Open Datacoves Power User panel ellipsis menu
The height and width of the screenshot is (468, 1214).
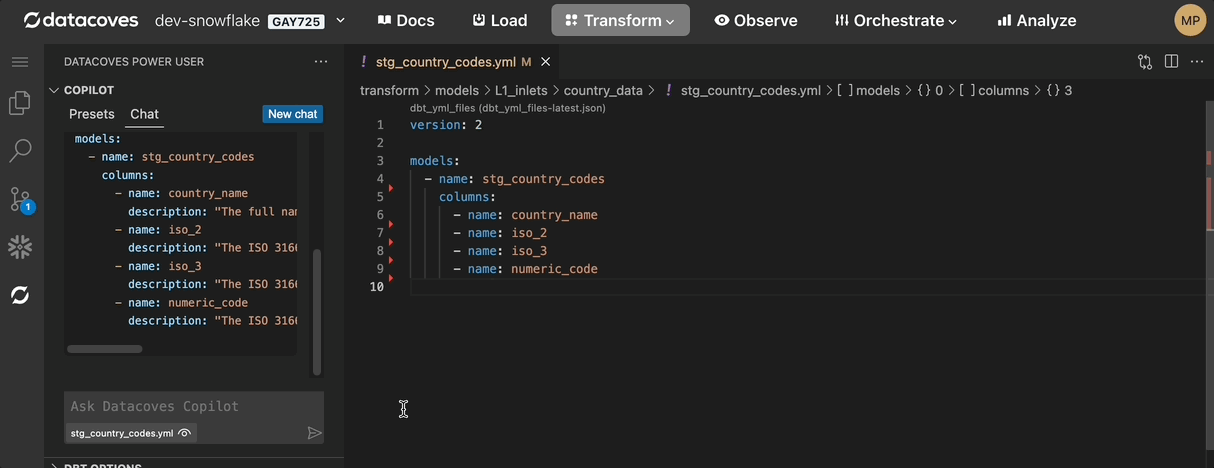tap(321, 62)
